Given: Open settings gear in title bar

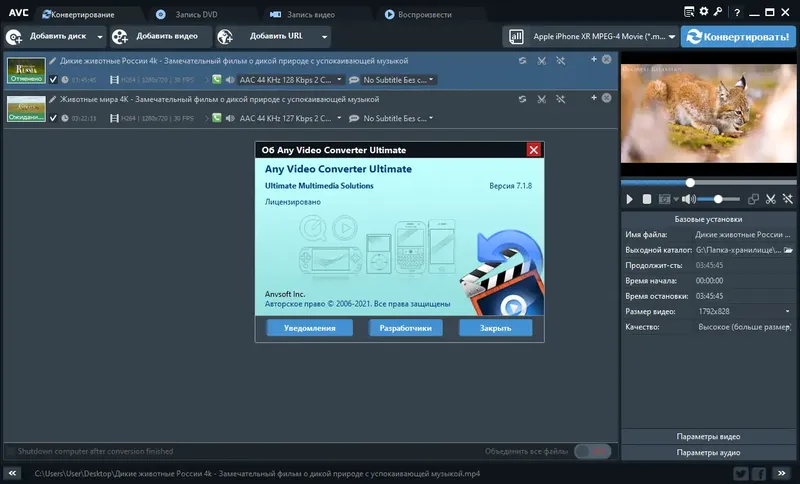Looking at the screenshot, I should [704, 11].
